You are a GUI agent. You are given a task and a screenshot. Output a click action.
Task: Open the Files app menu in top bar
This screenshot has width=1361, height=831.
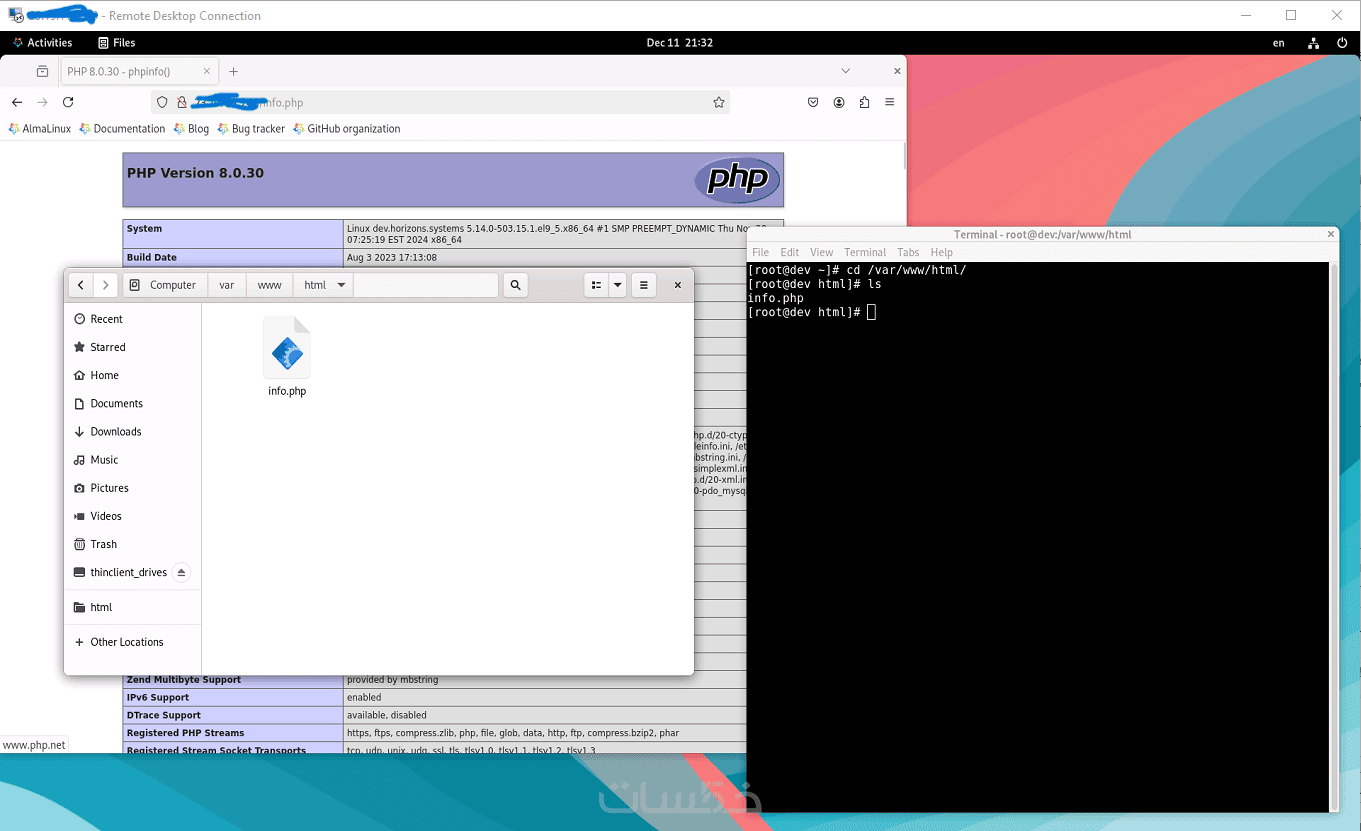point(116,43)
